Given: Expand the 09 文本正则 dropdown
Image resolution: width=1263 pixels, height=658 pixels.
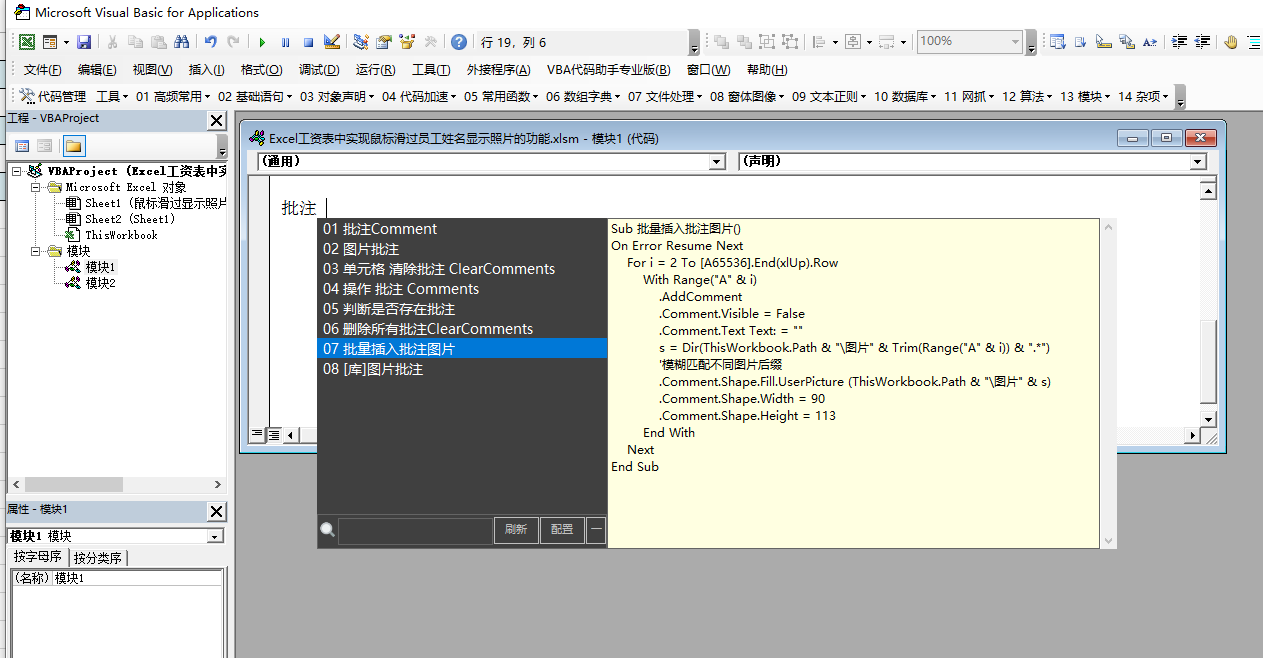Looking at the screenshot, I should pos(829,96).
